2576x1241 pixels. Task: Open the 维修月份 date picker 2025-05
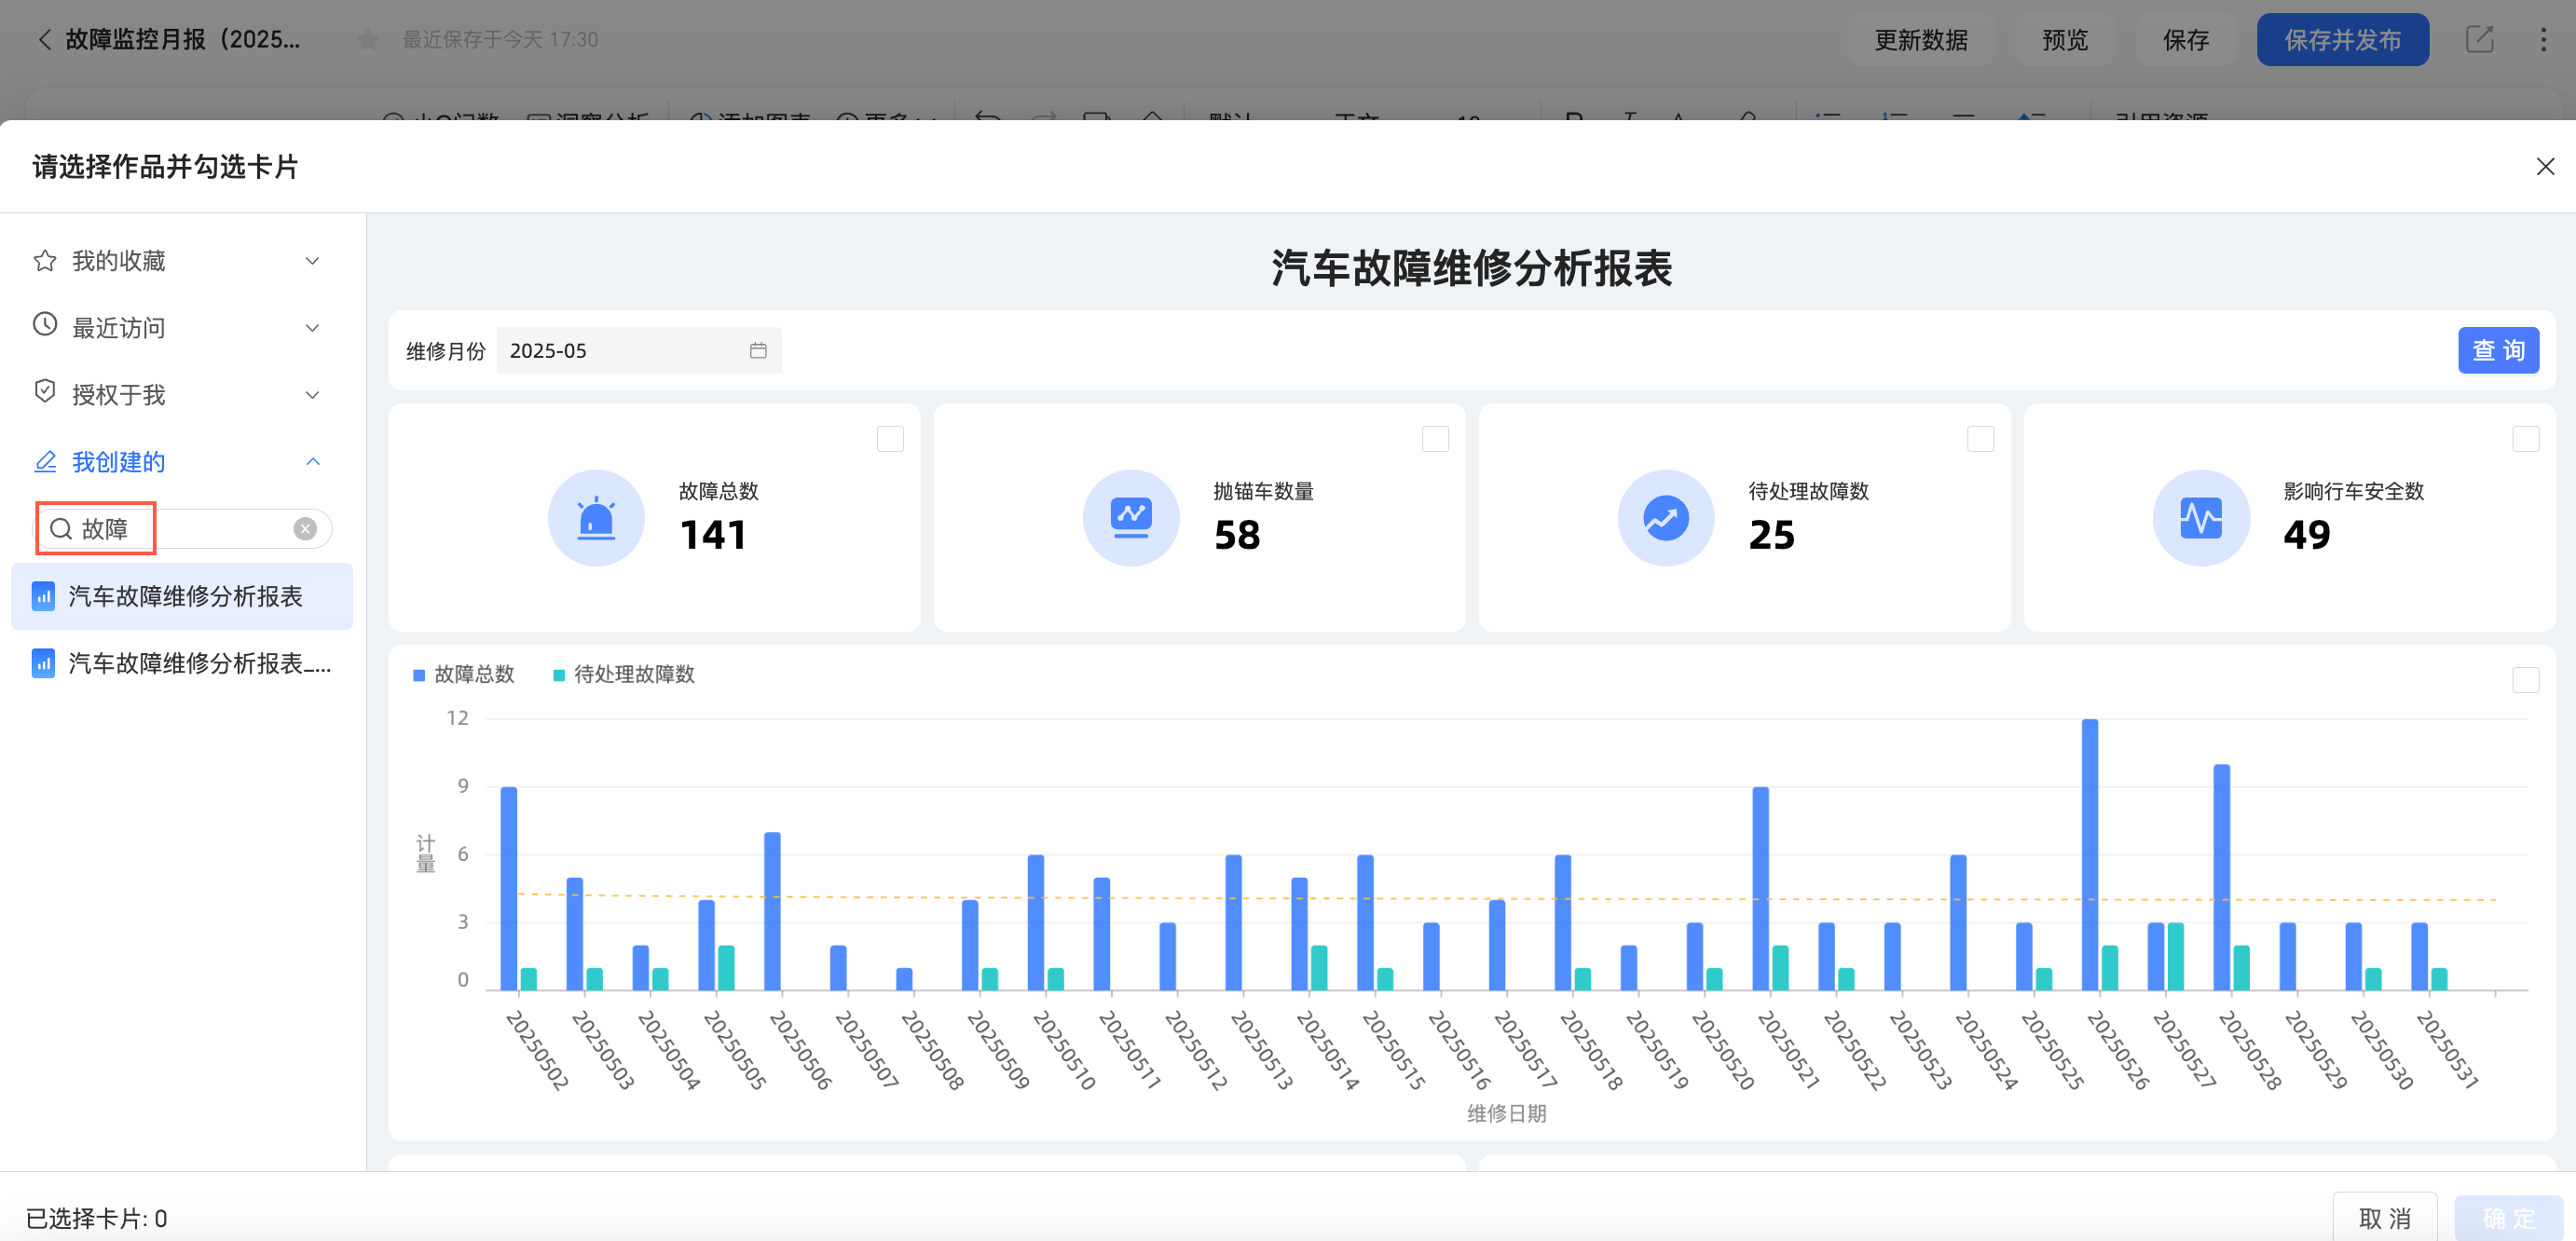click(x=638, y=350)
